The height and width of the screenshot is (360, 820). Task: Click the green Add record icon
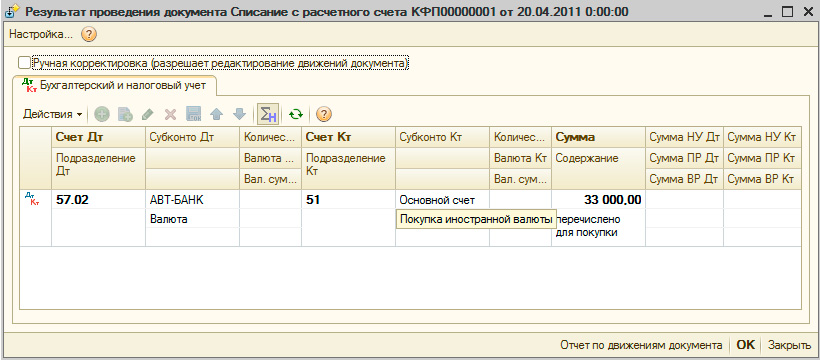click(x=102, y=114)
